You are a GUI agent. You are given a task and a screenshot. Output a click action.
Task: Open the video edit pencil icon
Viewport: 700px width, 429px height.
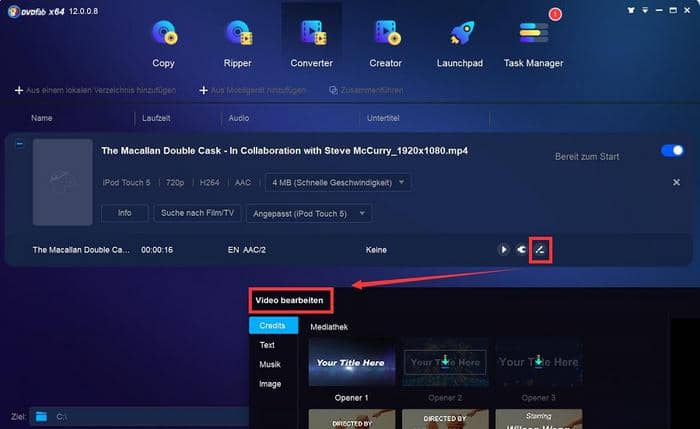[x=540, y=250]
